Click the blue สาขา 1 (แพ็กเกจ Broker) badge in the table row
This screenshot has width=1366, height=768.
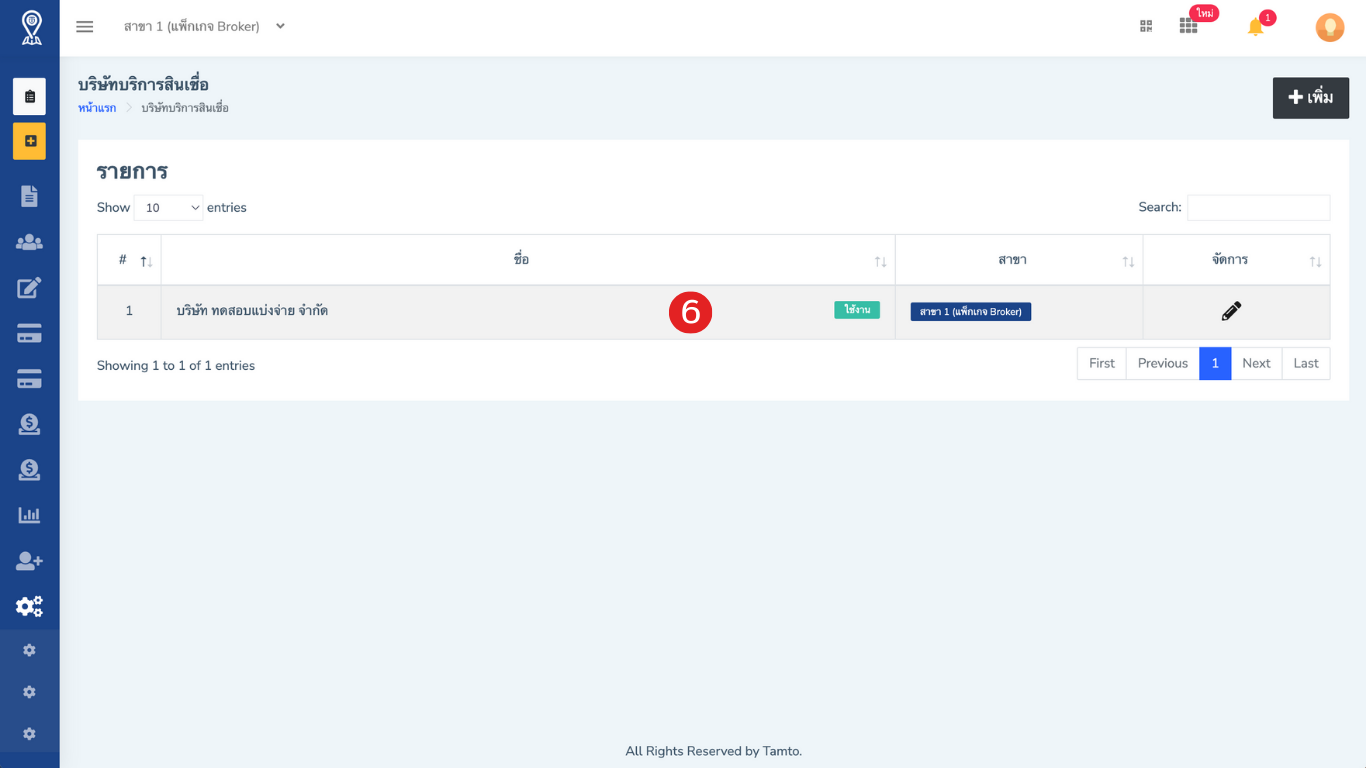click(970, 312)
